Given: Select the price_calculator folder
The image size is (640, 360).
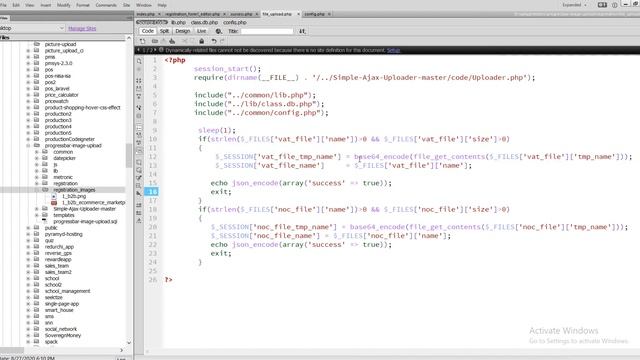Looking at the screenshot, I should [61, 95].
